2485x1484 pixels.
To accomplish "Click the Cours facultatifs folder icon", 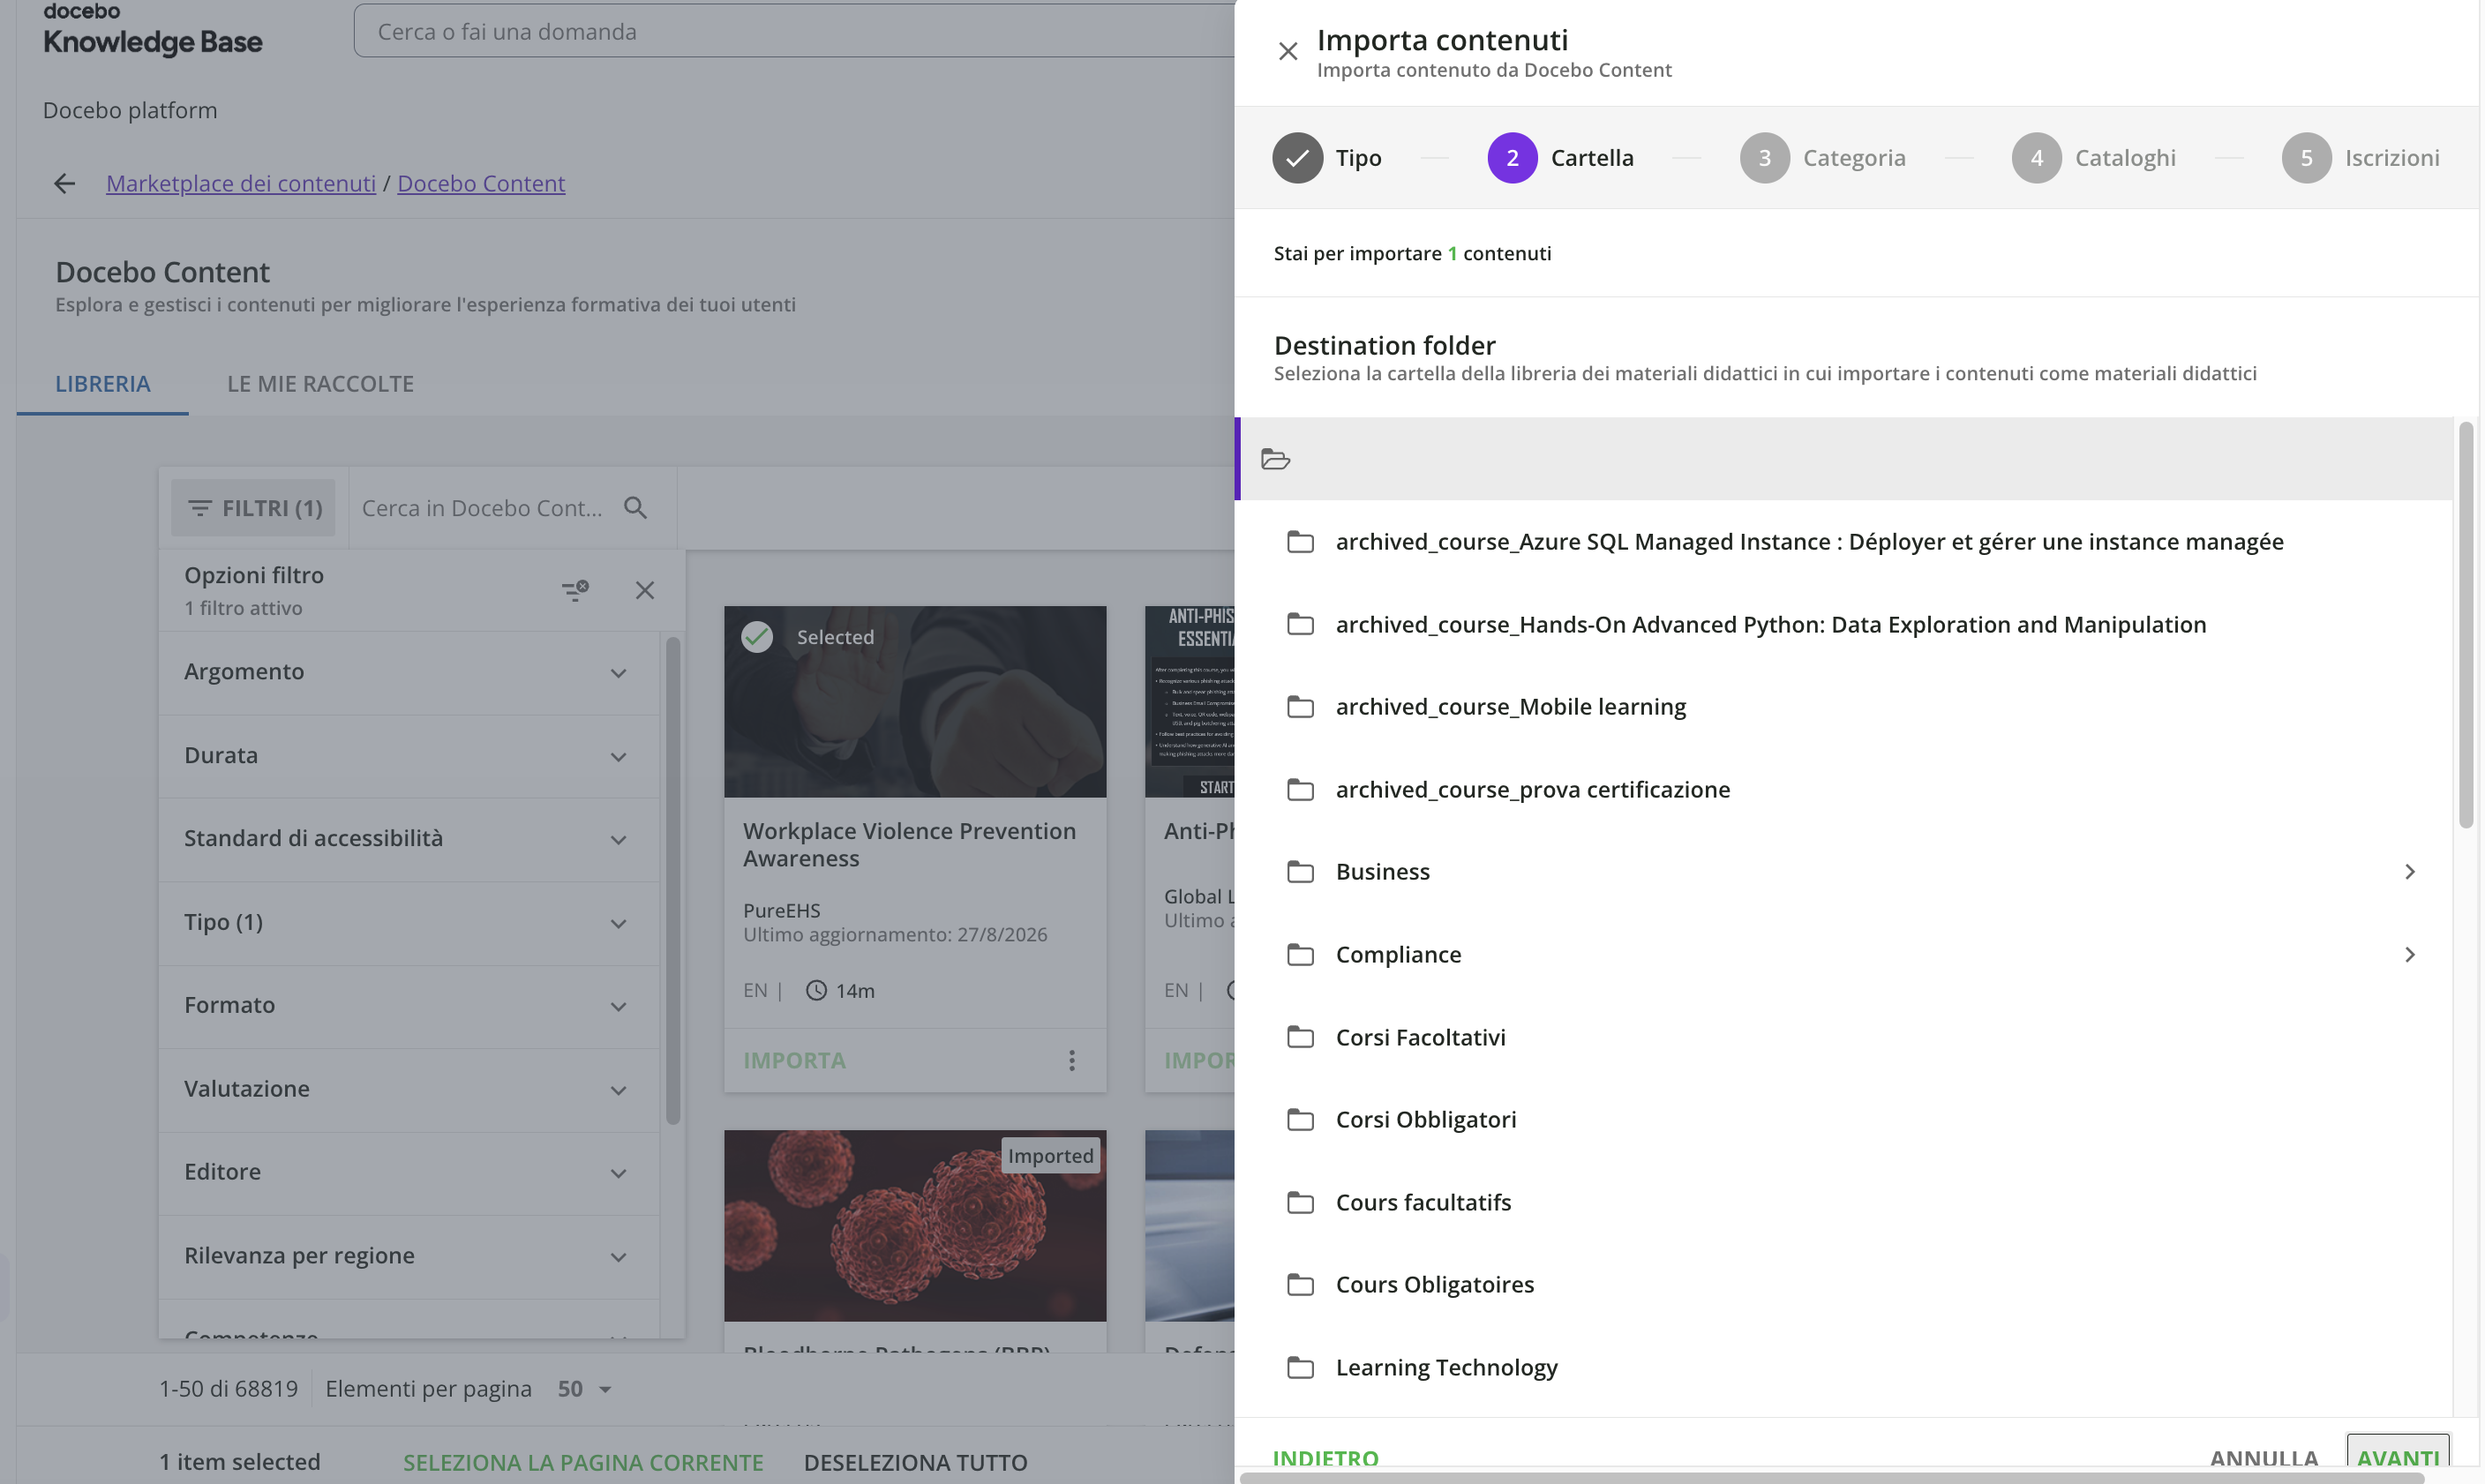I will (x=1300, y=1202).
